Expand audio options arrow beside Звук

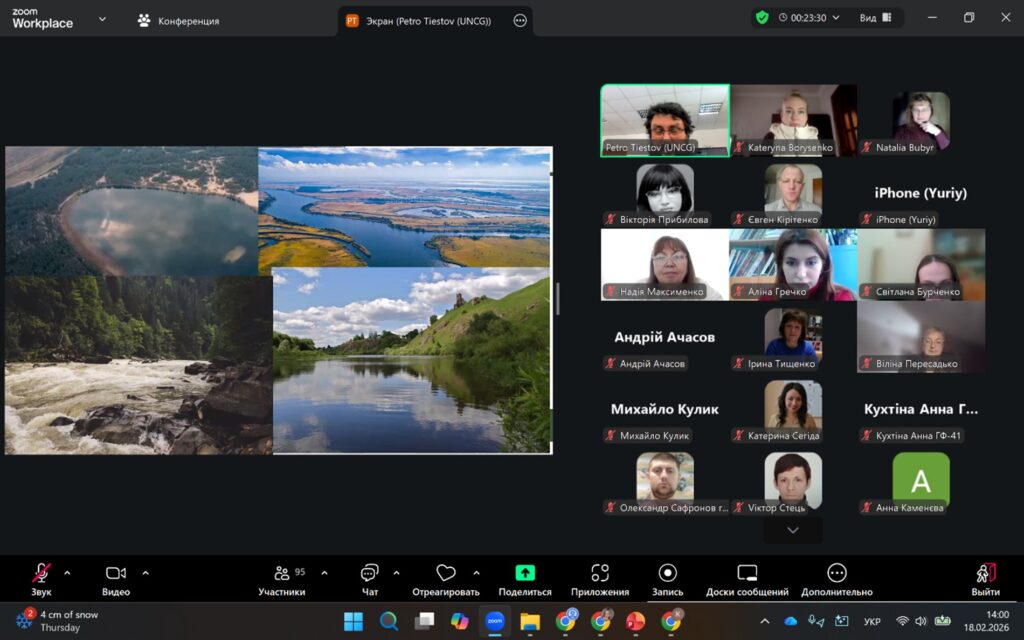pos(67,573)
